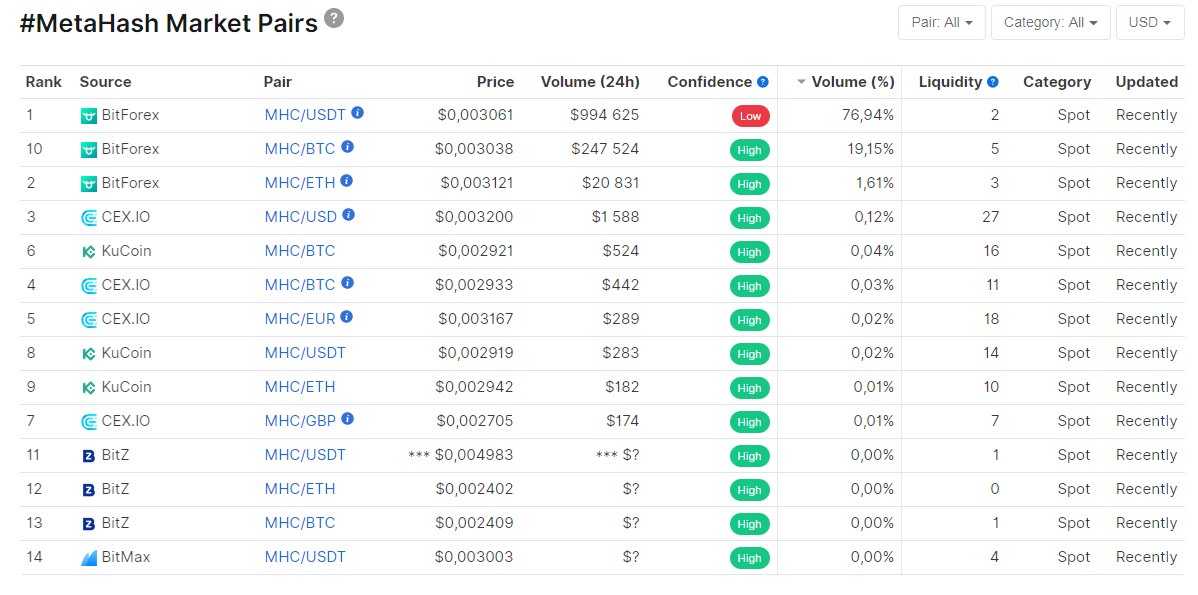Open the Category: All dropdown
The image size is (1198, 595).
(x=1051, y=22)
